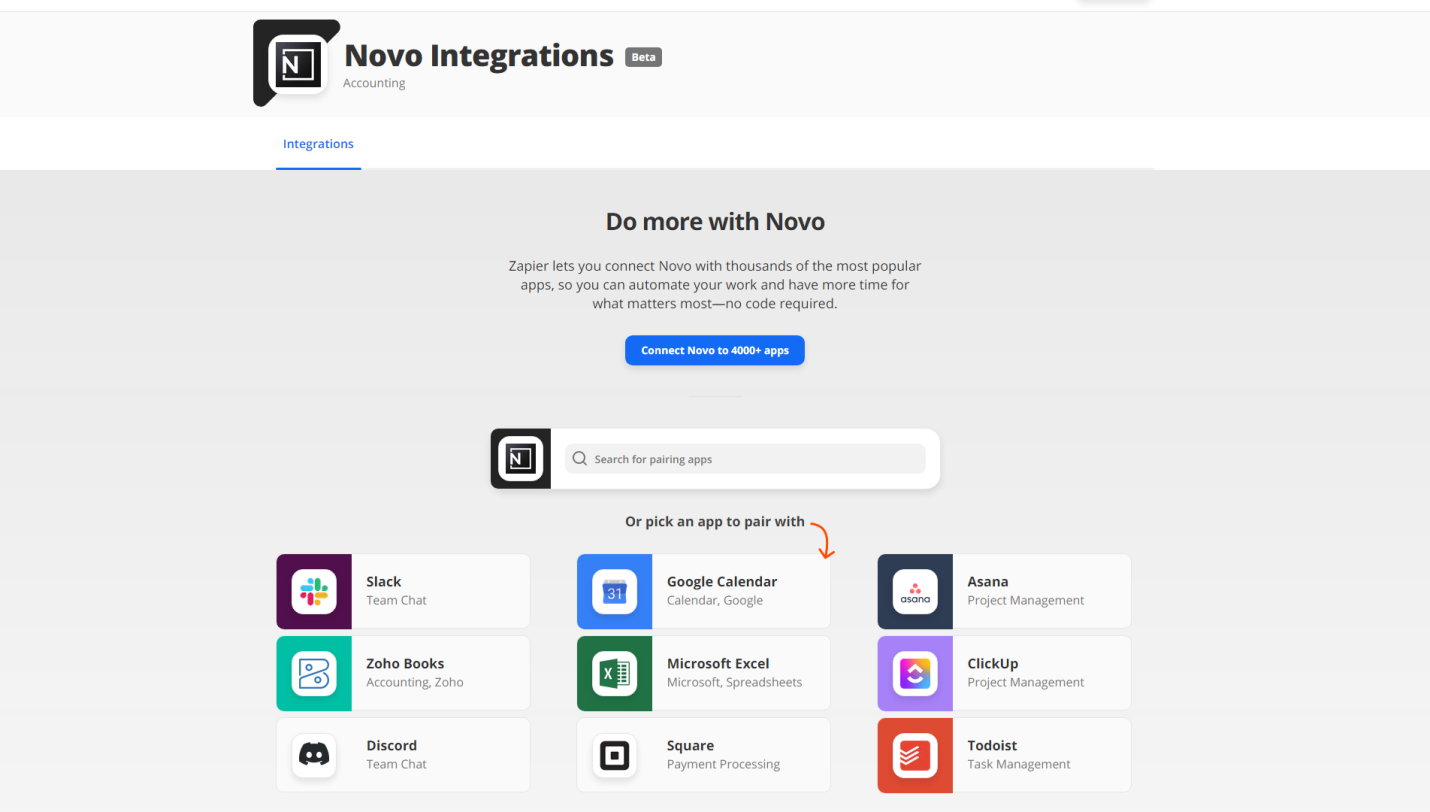Open the ClickUp app icon
This screenshot has height=812, width=1430.
915,673
